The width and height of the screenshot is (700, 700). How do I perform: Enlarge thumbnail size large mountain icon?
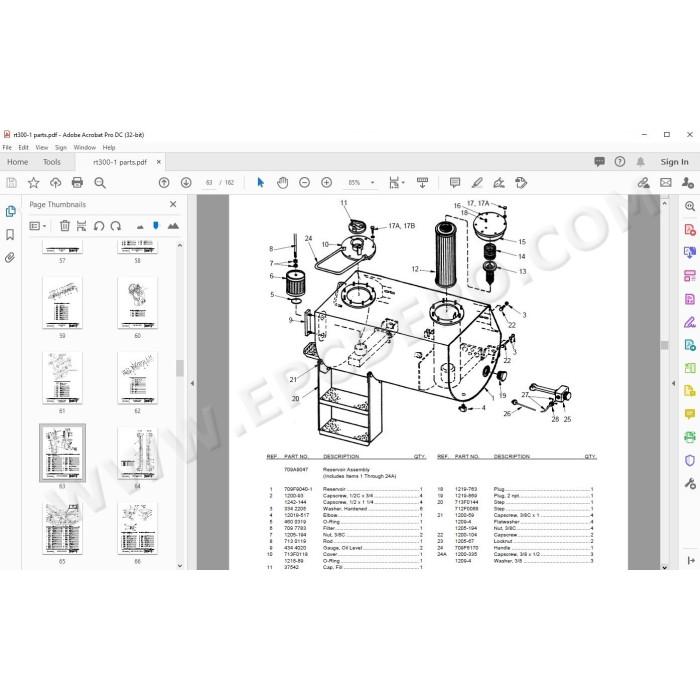point(173,226)
